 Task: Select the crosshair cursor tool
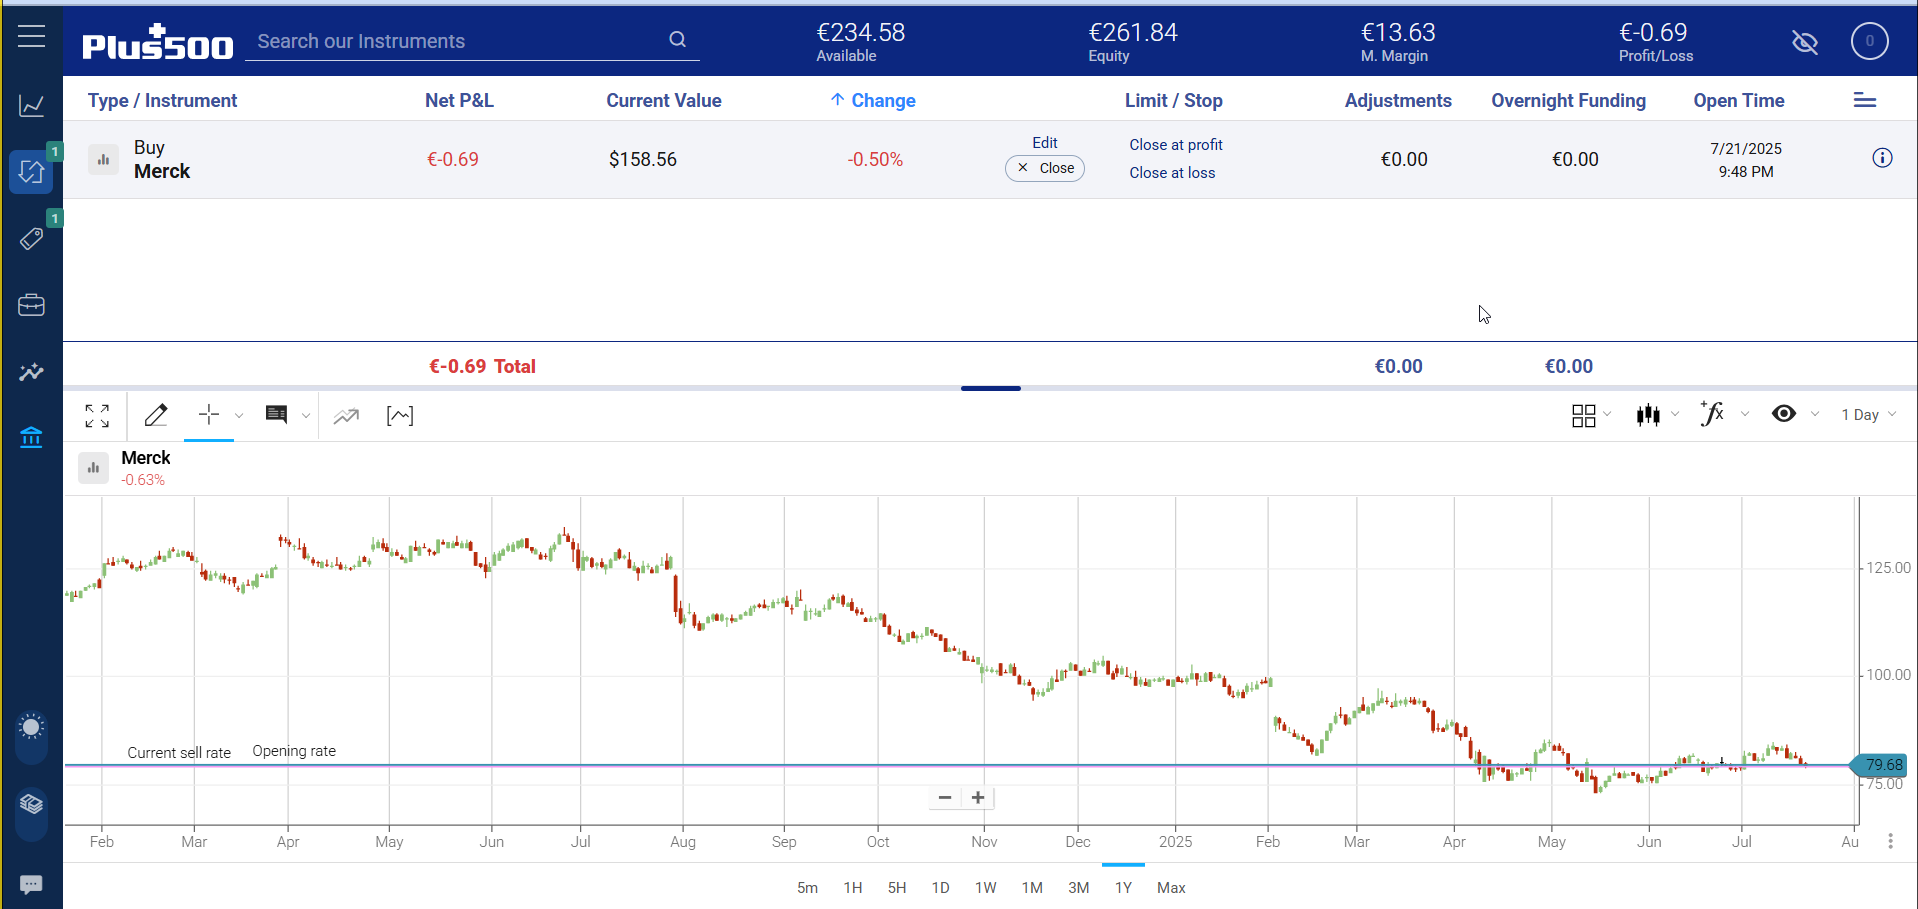click(209, 415)
